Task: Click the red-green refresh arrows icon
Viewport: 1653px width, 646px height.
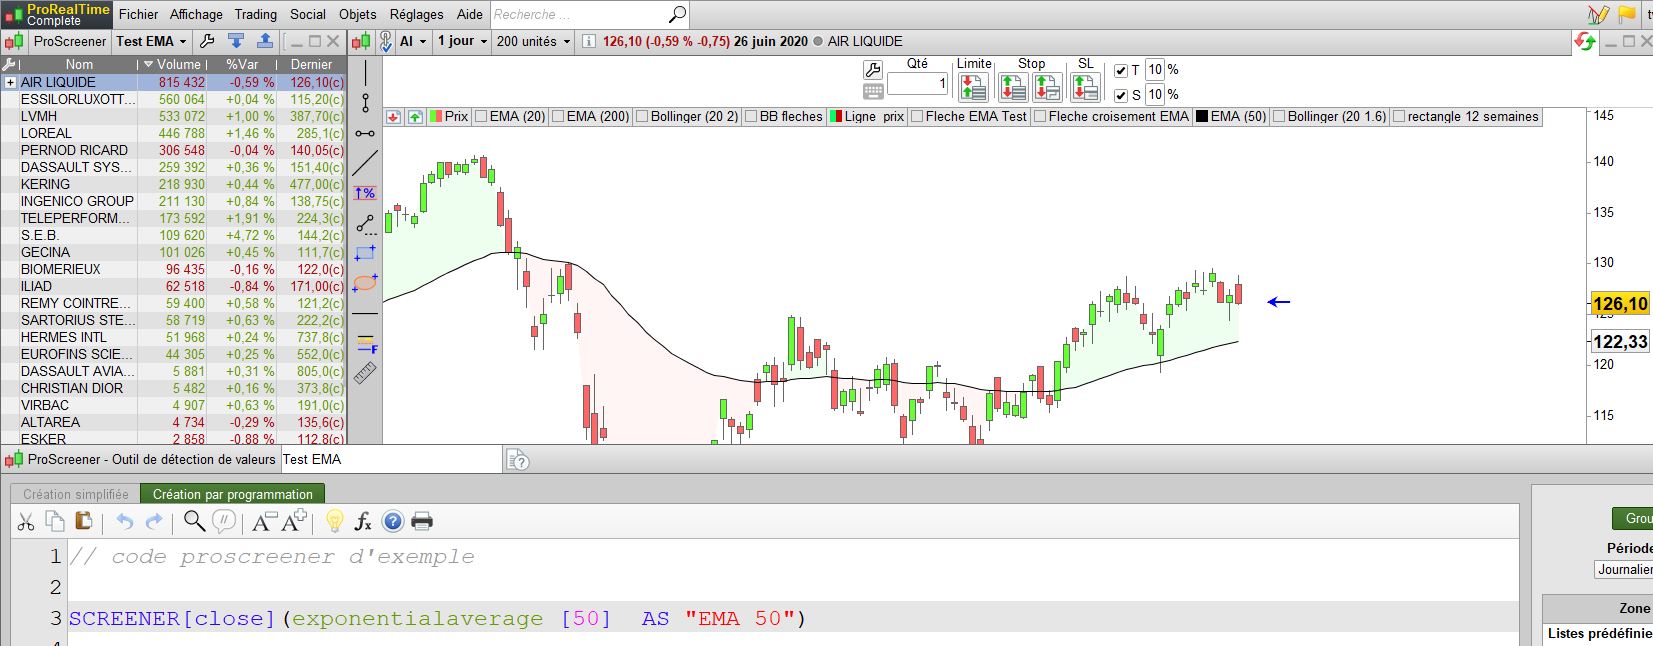Action: 1585,41
